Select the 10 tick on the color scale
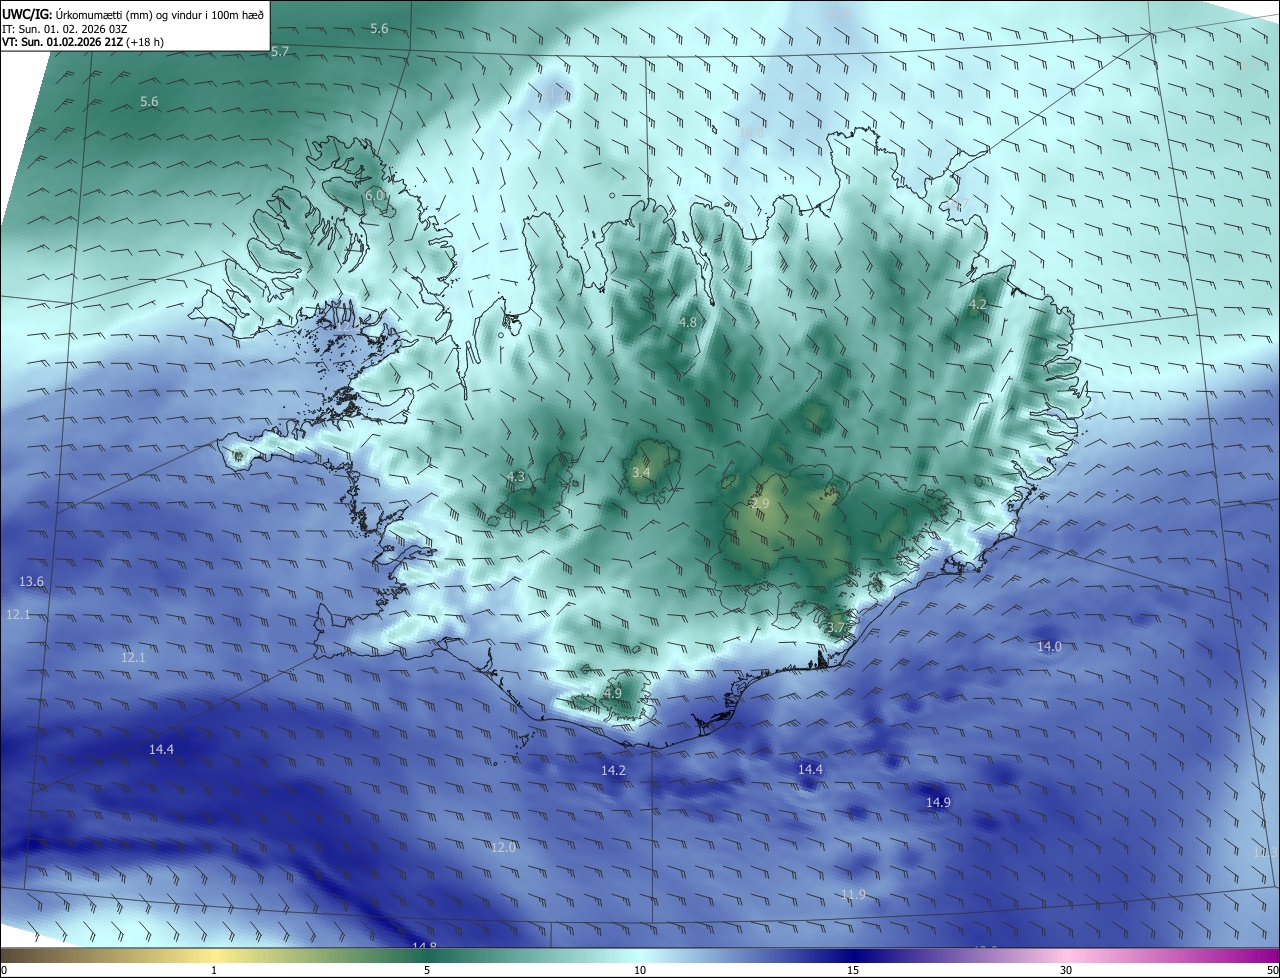Image resolution: width=1280 pixels, height=978 pixels. [640, 970]
